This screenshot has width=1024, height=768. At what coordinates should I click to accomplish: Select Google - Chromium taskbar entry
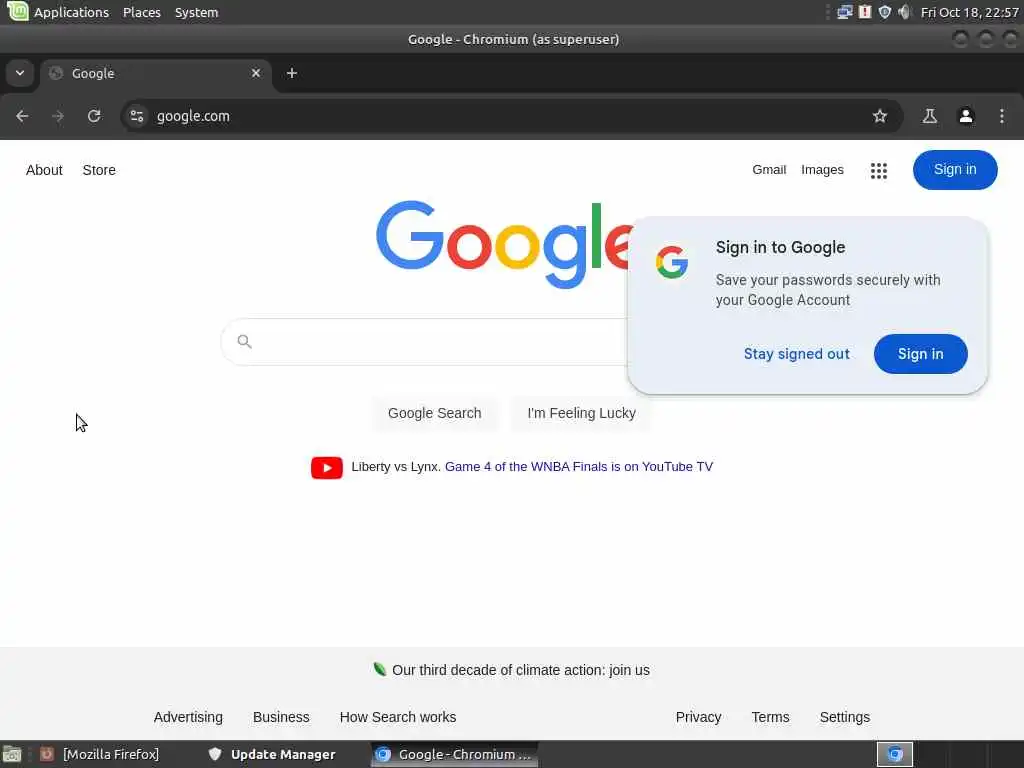click(x=455, y=754)
